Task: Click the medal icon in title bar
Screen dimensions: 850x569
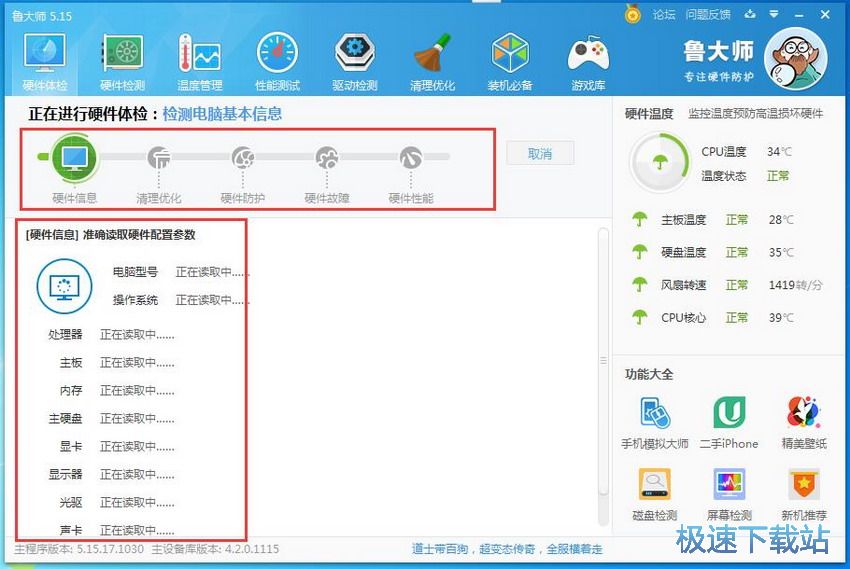Action: [x=632, y=14]
